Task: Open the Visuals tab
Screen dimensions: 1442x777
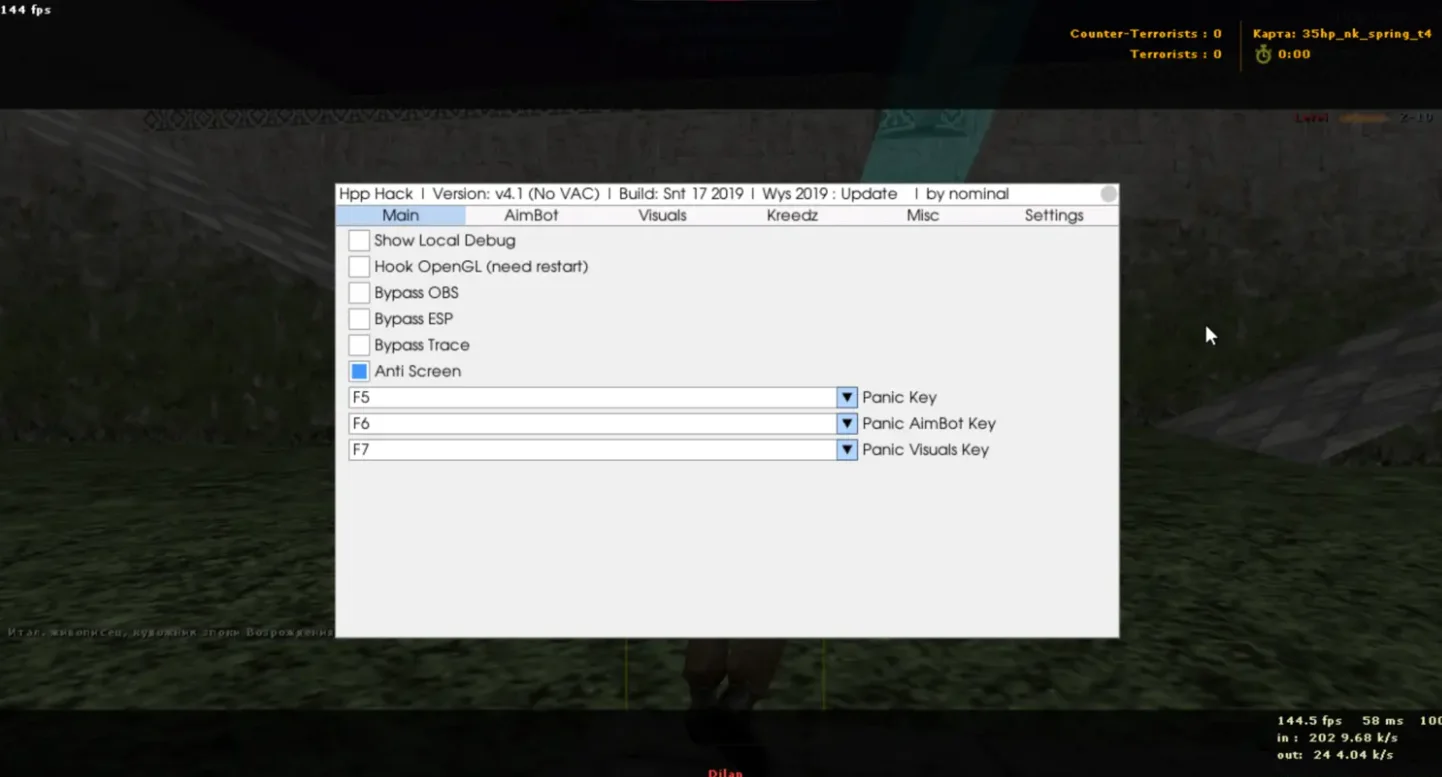Action: (x=662, y=215)
